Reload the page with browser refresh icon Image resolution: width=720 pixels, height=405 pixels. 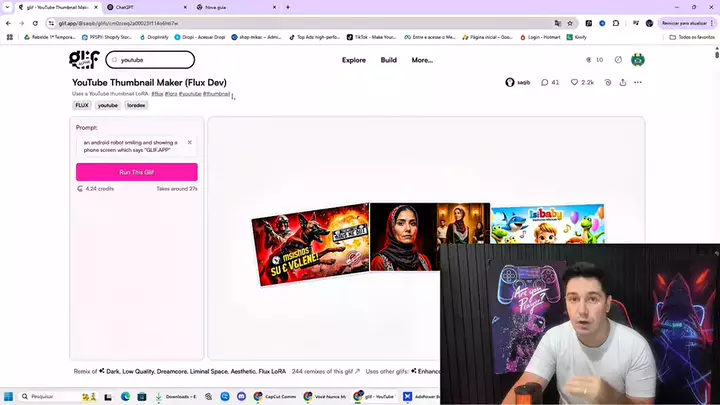(36, 22)
